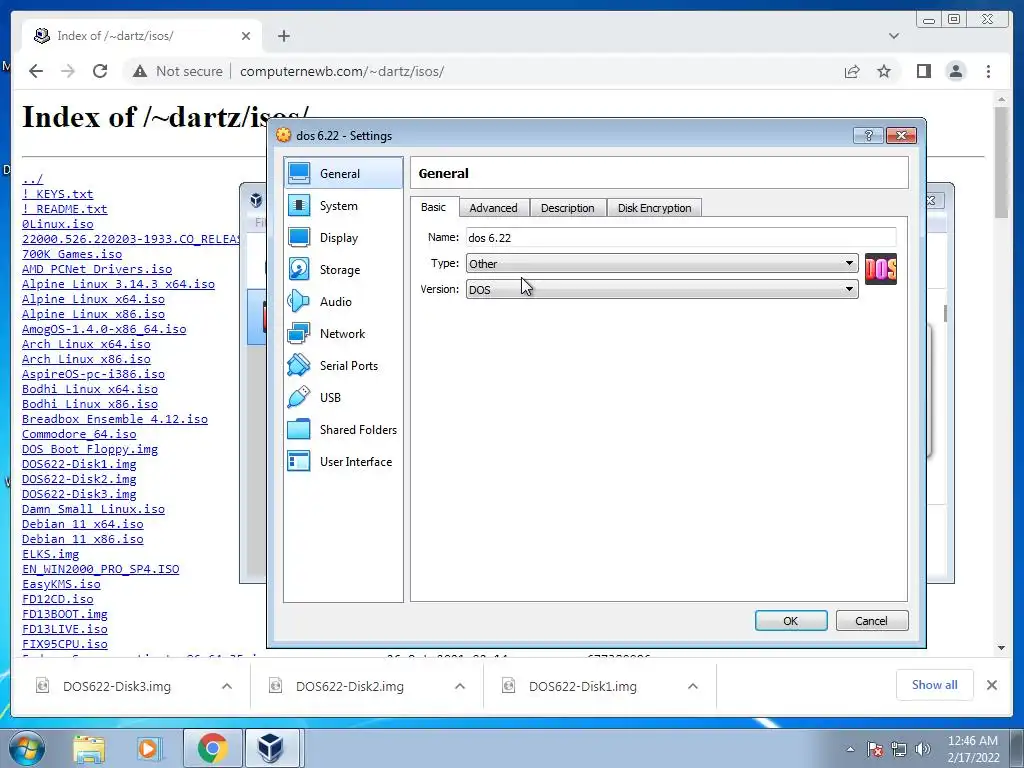Image resolution: width=1024 pixels, height=768 pixels.
Task: Bookmark this page with star icon
Action: (884, 71)
